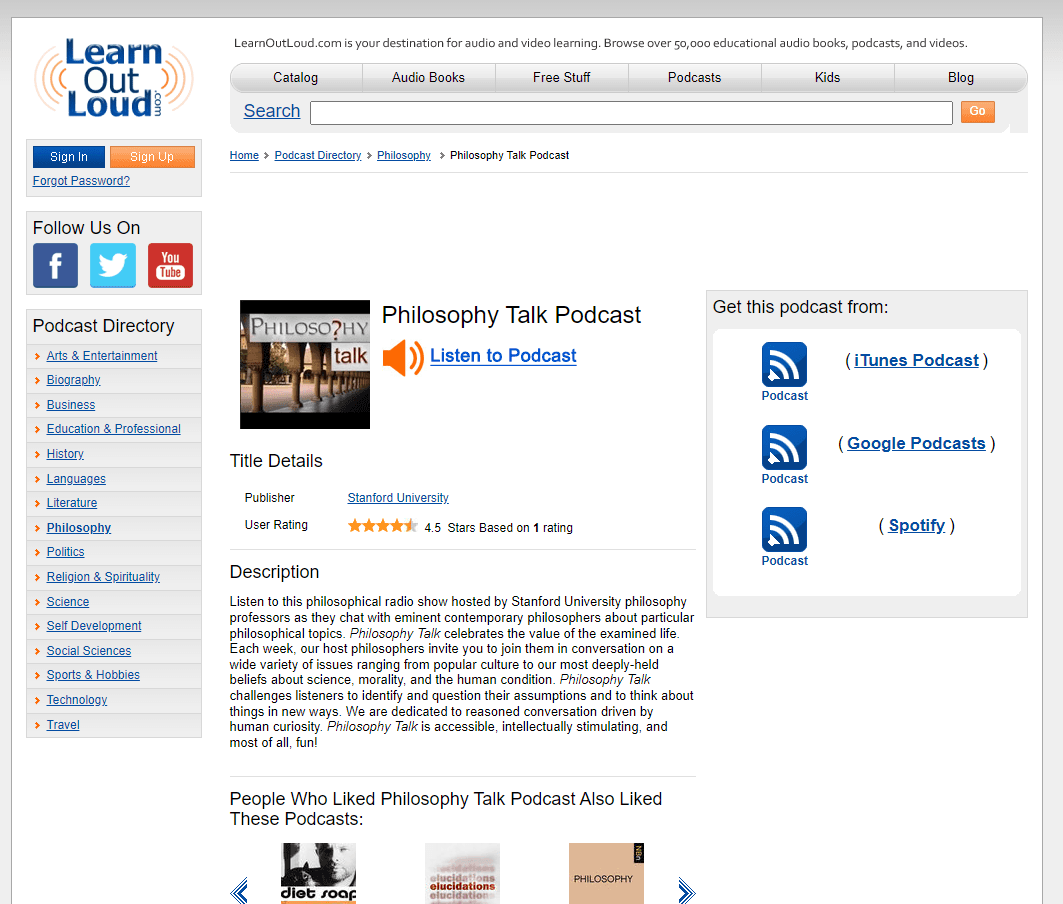Open the Stanford University publisher link
Viewport: 1063px width, 904px height.
click(x=398, y=498)
